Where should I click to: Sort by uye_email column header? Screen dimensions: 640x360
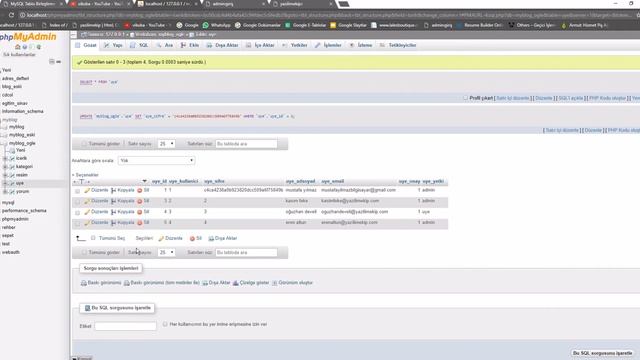tap(332, 181)
